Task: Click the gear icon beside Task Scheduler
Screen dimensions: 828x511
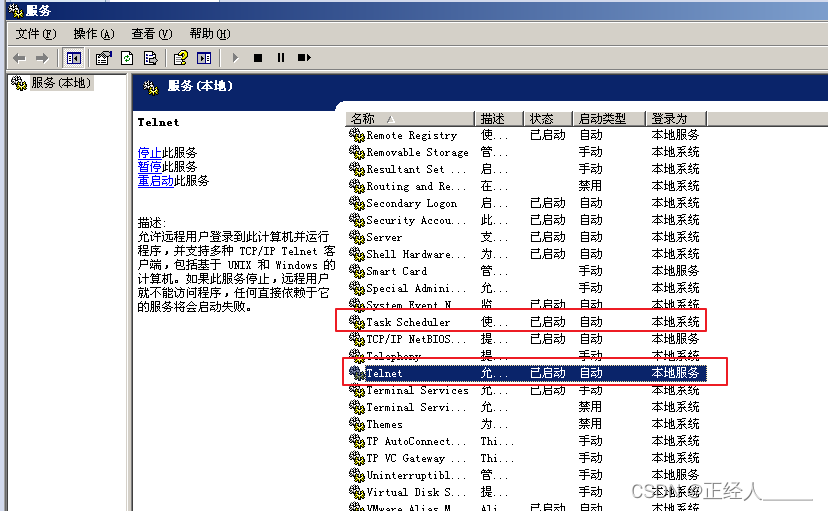Action: click(x=356, y=322)
